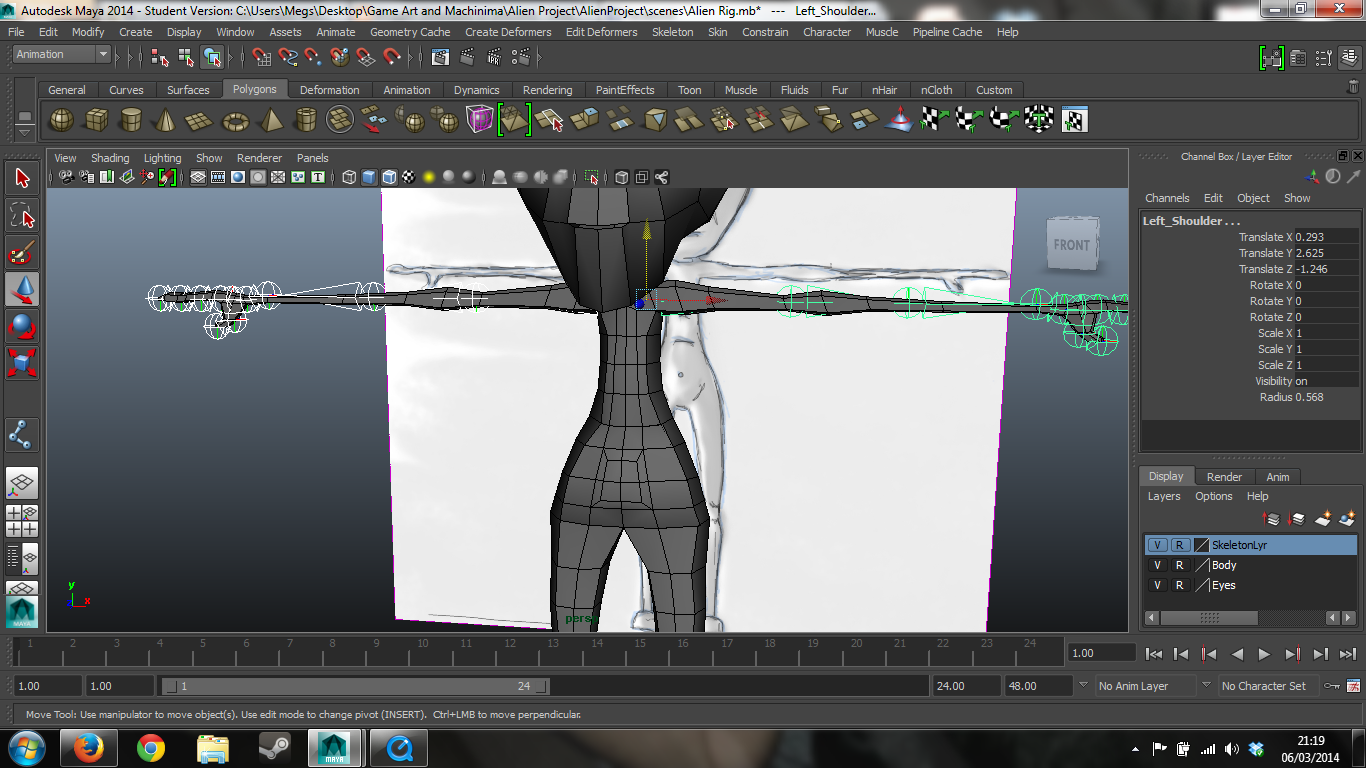
Task: Create a polygon sphere from the Polygons shelf
Action: click(61, 119)
